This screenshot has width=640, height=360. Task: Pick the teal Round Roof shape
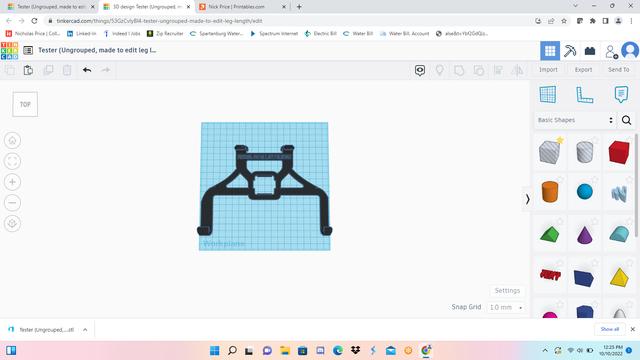point(619,234)
